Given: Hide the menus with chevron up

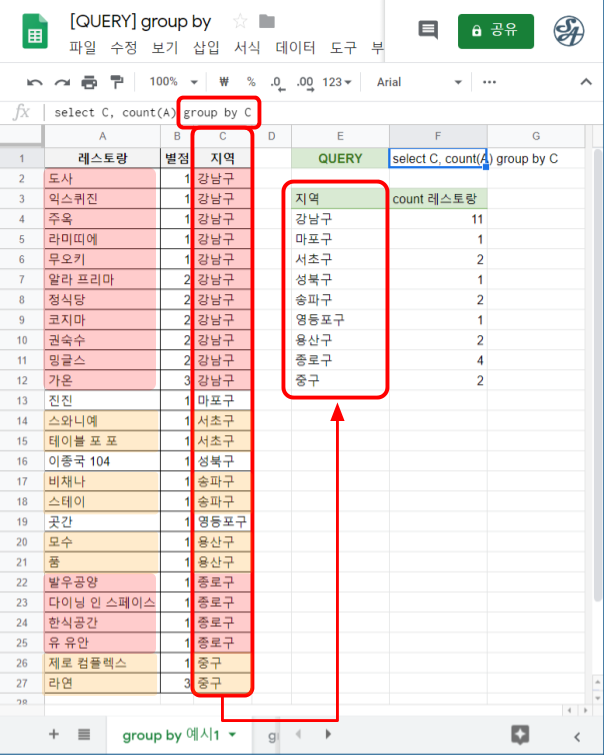Looking at the screenshot, I should coord(586,82).
